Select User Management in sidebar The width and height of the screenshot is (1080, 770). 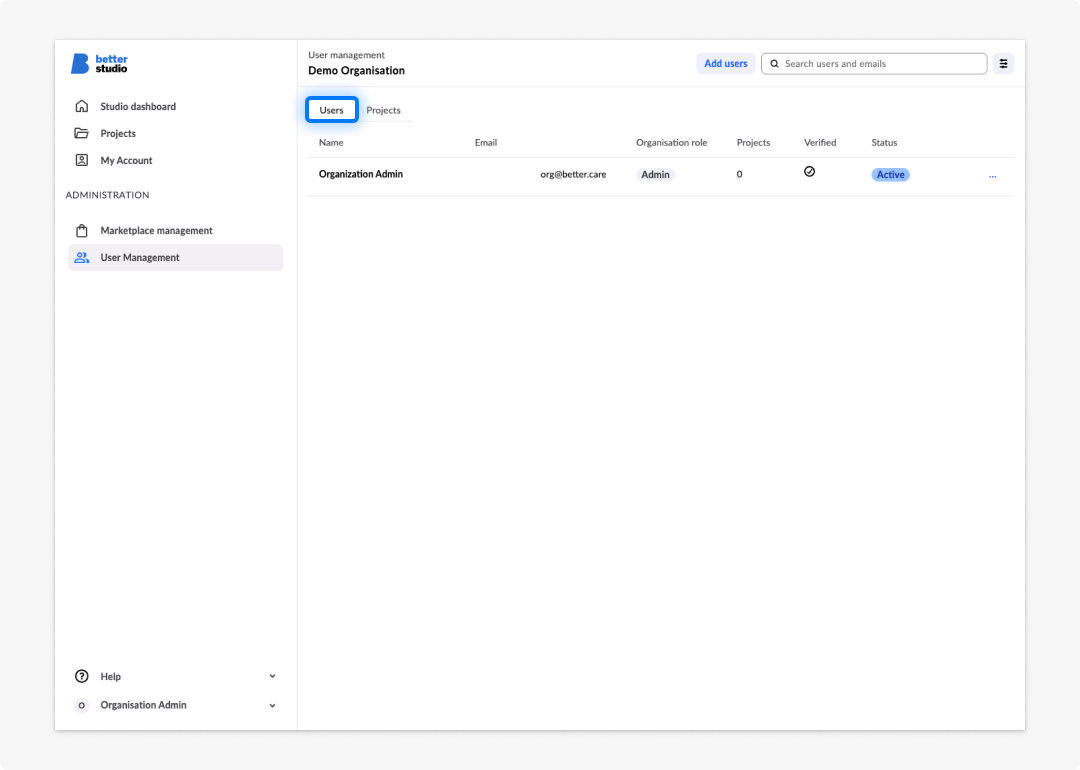pyautogui.click(x=176, y=258)
